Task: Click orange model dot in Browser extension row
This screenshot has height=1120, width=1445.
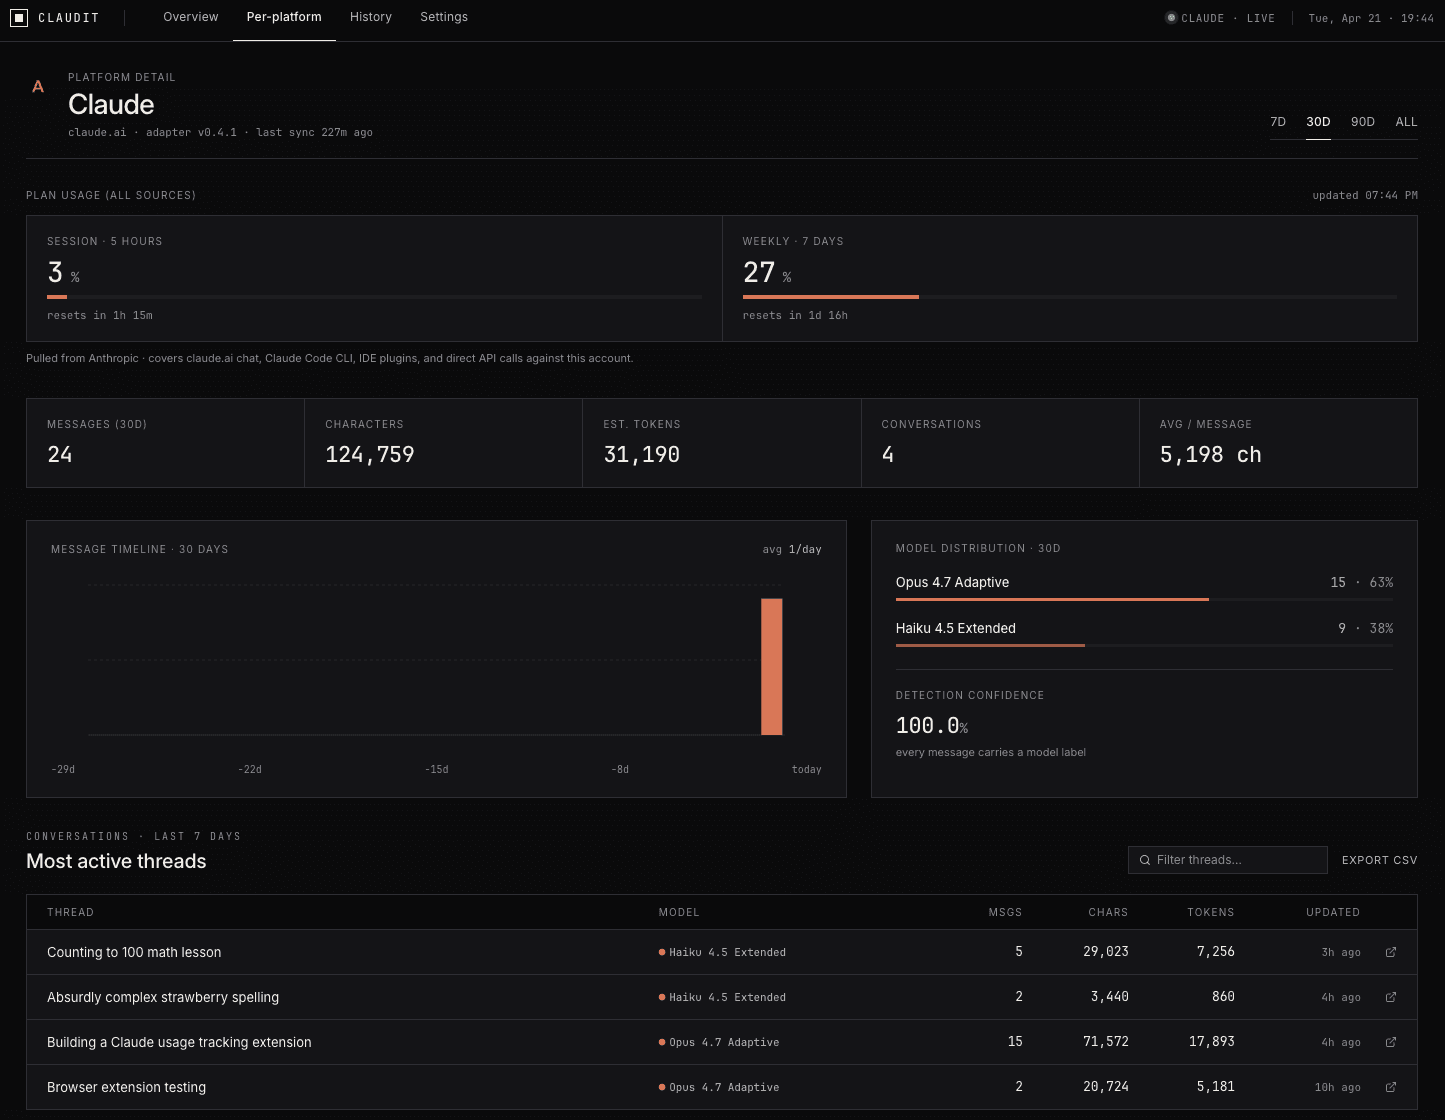Action: click(662, 1087)
